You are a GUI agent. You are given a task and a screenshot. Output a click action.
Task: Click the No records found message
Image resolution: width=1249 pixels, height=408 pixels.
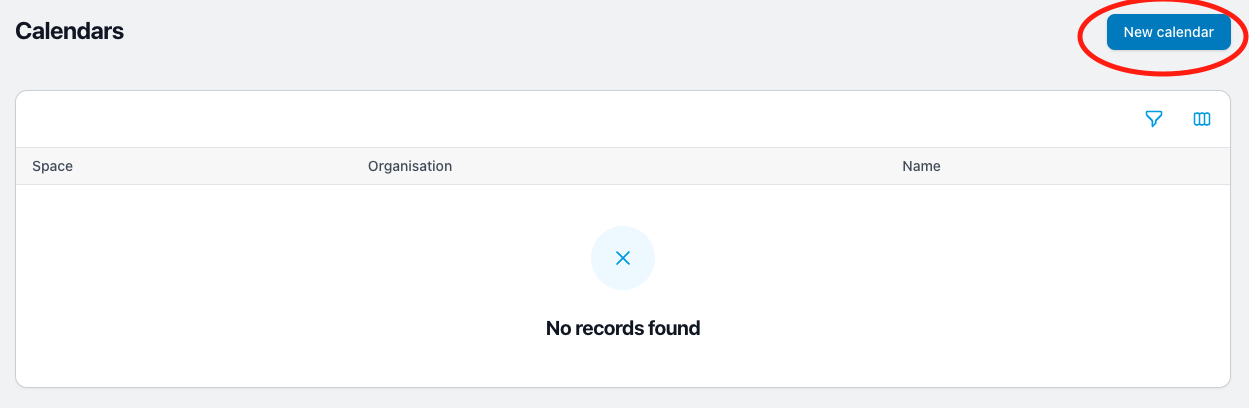click(x=623, y=328)
